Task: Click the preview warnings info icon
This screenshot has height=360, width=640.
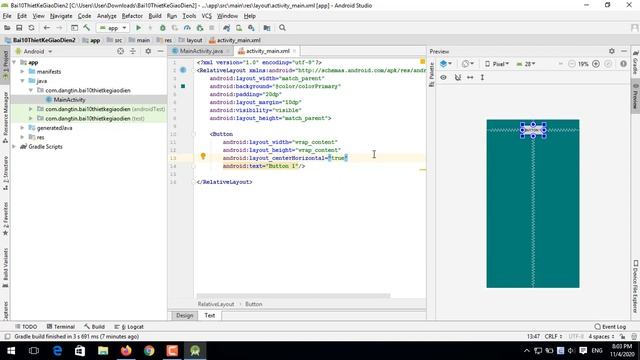Action: [623, 64]
